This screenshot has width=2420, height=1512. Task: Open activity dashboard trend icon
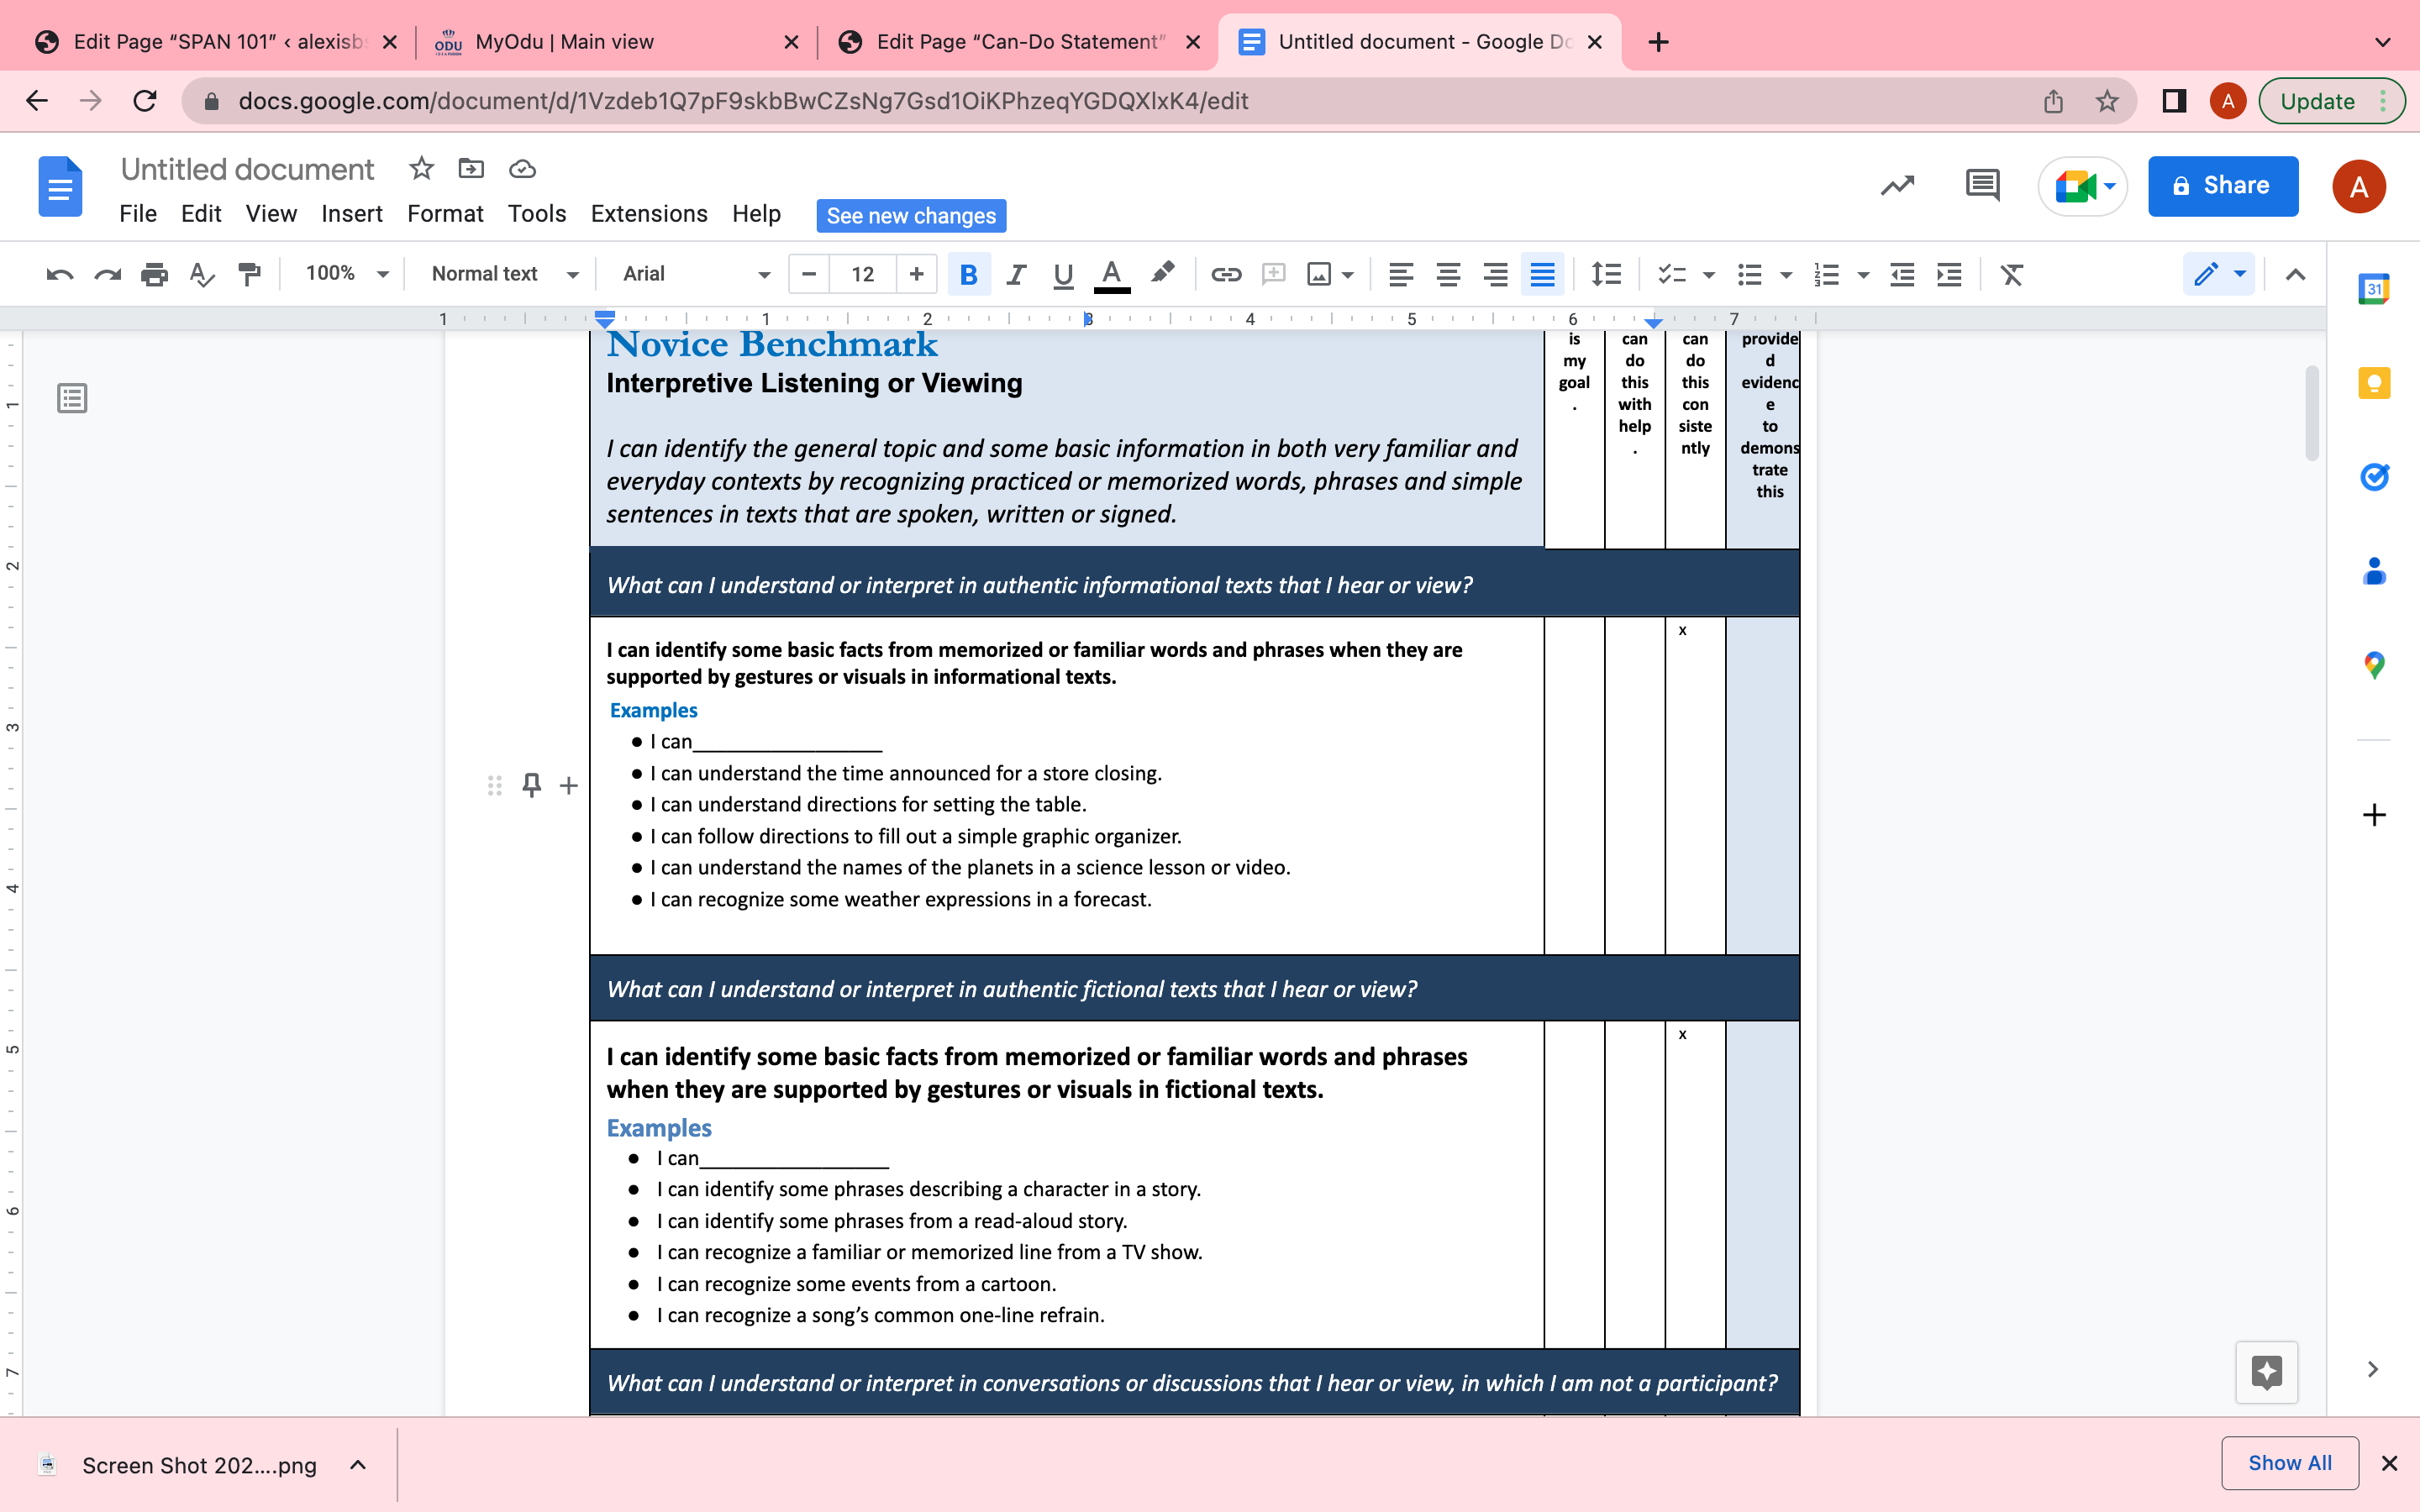tap(1897, 186)
